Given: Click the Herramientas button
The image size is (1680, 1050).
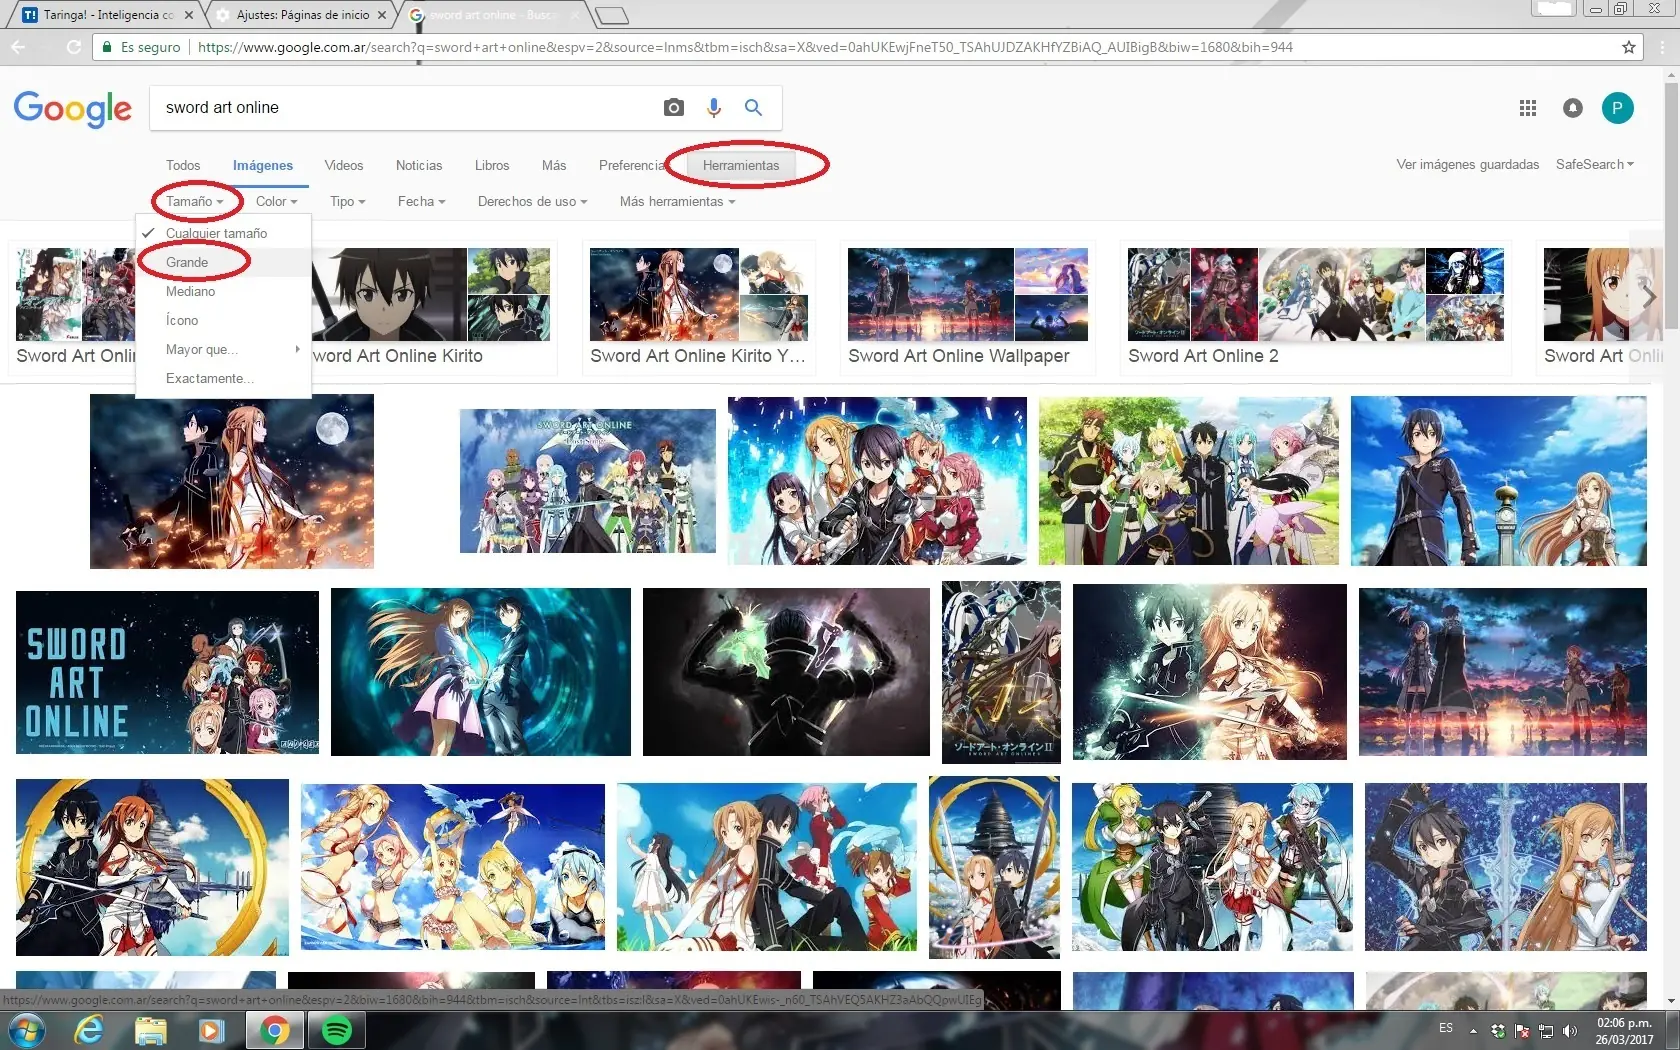Looking at the screenshot, I should coord(741,165).
